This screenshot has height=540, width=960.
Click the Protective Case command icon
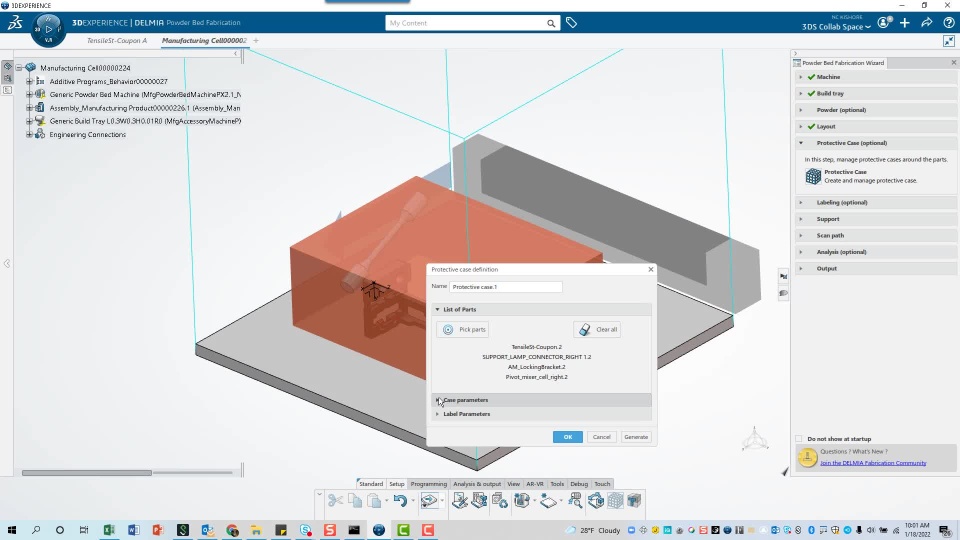pyautogui.click(x=813, y=176)
